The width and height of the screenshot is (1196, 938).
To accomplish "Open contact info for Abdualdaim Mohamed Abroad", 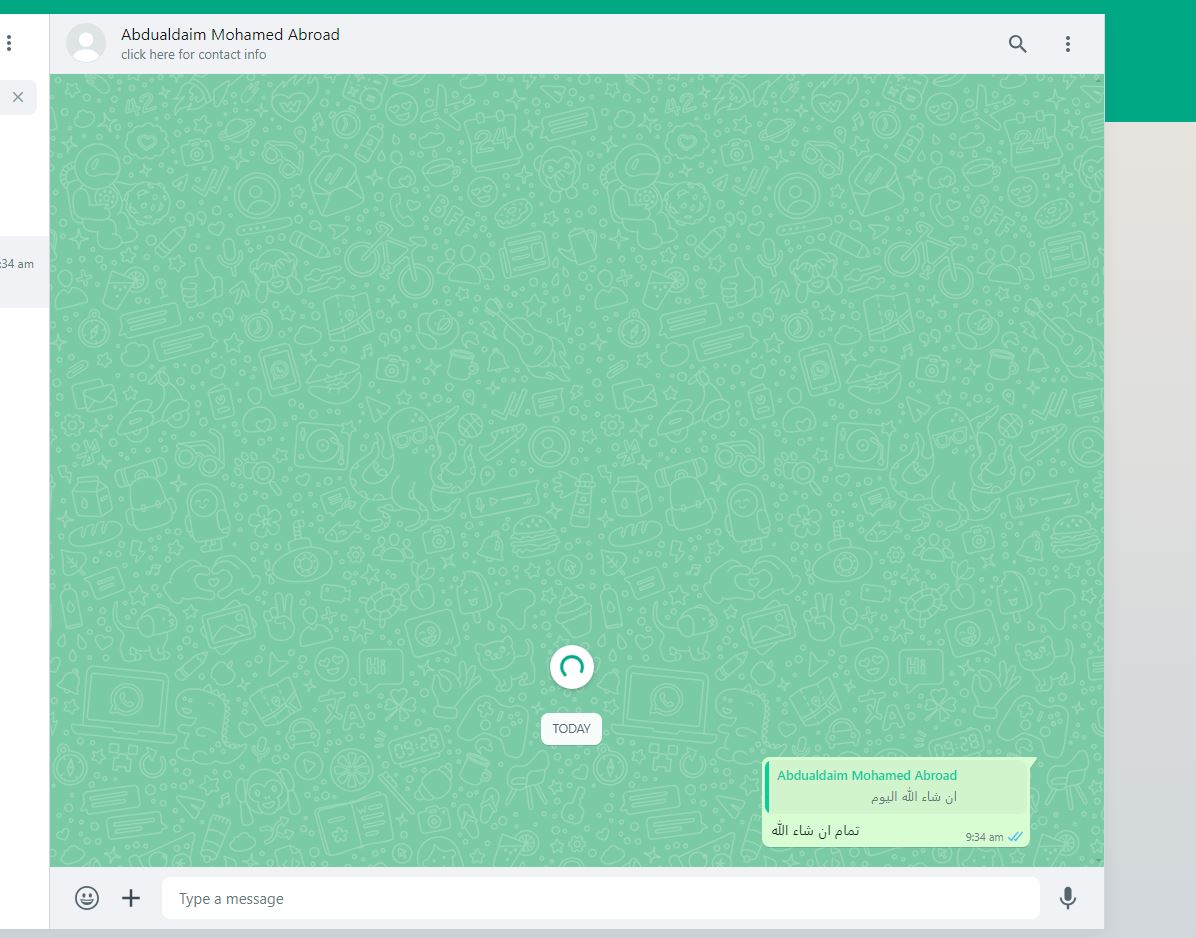I will pyautogui.click(x=230, y=34).
